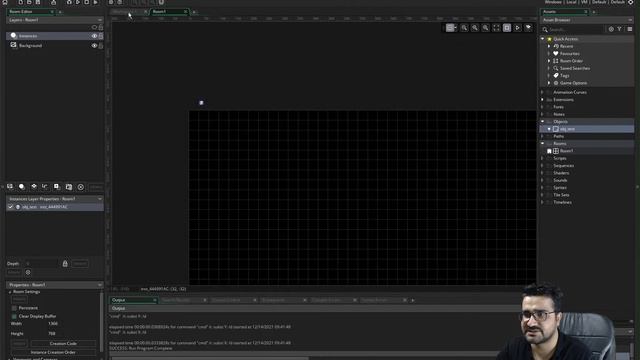Click the gear icon below Depth field

click(x=28, y=272)
